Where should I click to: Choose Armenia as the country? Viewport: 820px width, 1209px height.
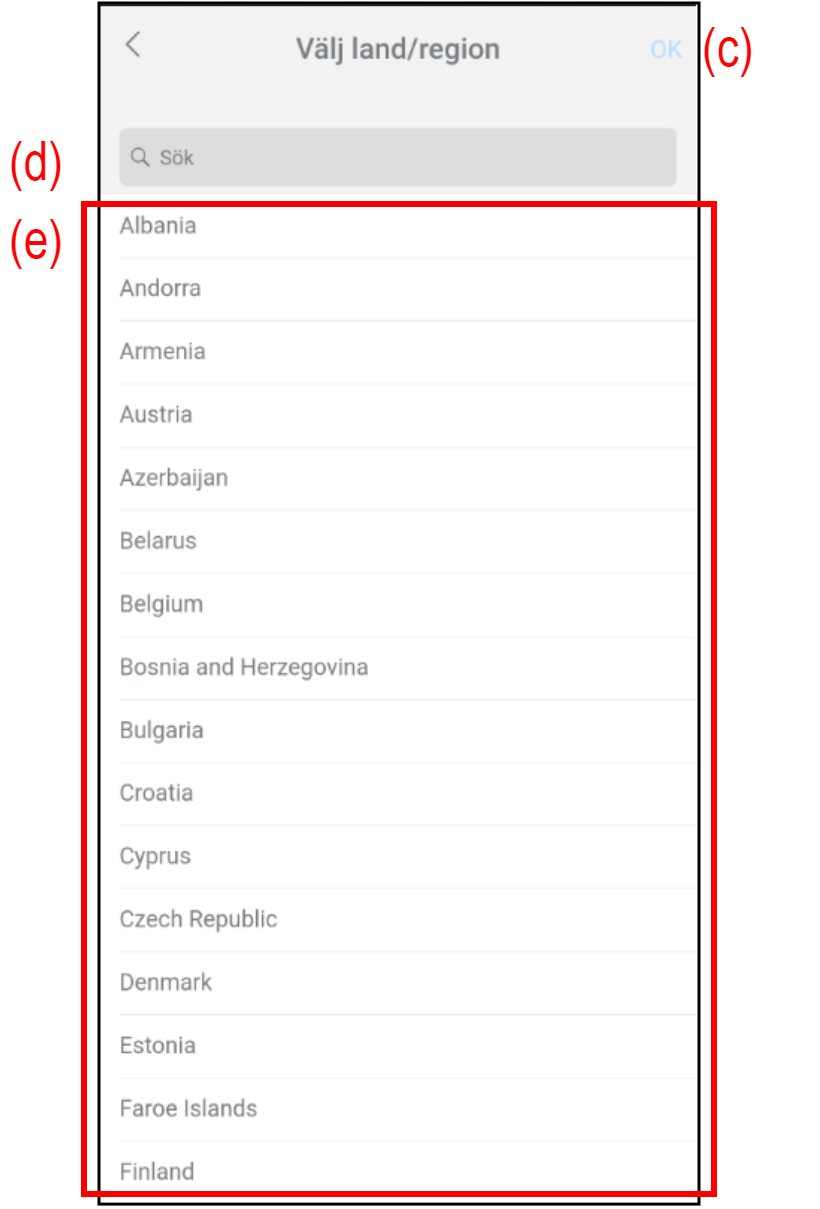pos(163,352)
